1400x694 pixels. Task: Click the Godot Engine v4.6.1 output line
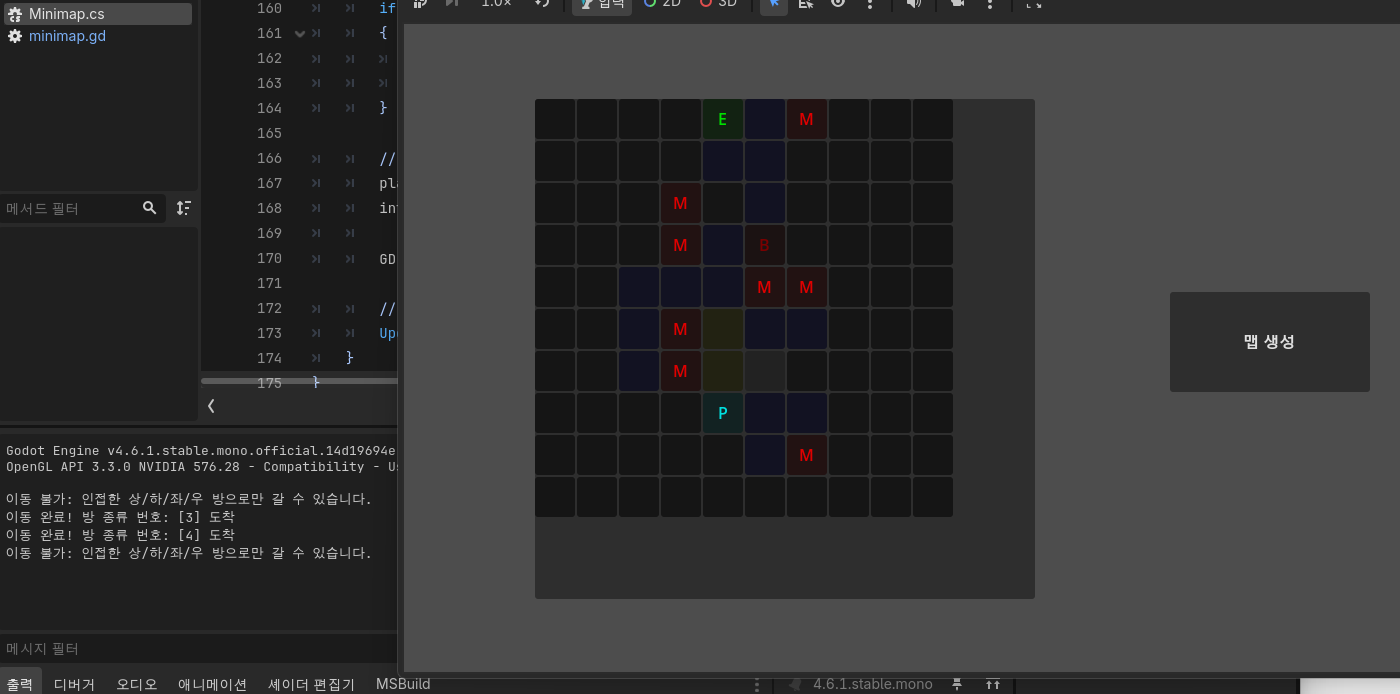click(201, 450)
